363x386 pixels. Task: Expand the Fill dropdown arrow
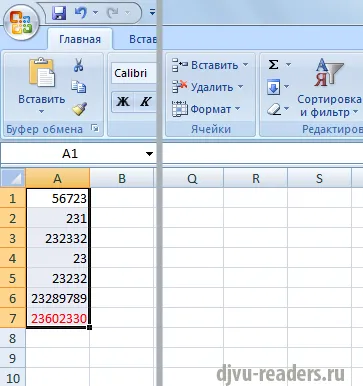286,87
